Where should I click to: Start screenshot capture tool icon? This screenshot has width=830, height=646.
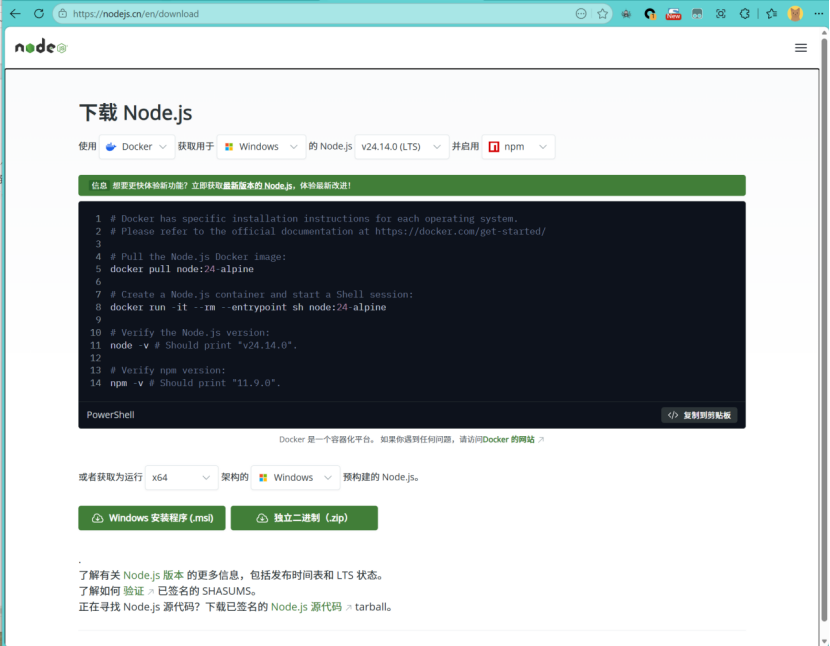[720, 14]
